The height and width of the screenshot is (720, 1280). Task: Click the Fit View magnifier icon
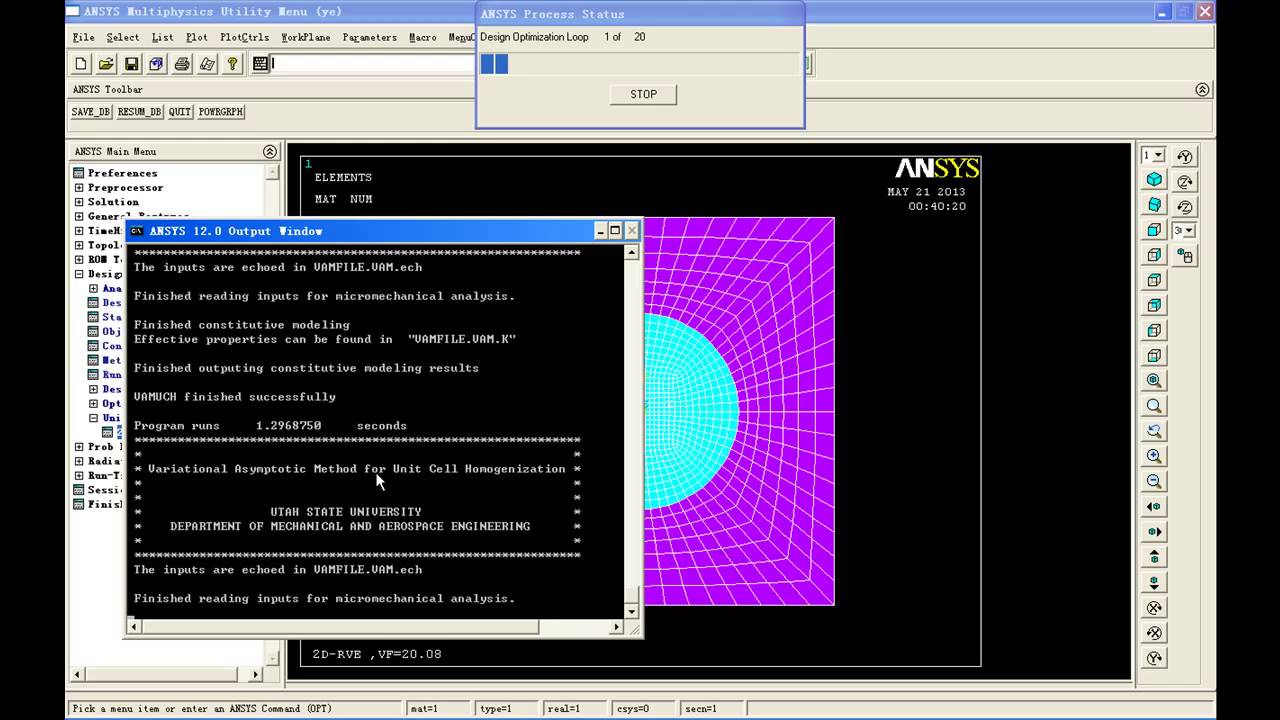[x=1154, y=380]
